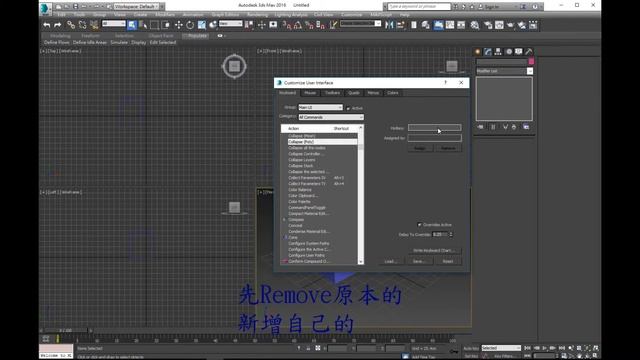Toggle the Active checkbox in dialog

(x=348, y=108)
